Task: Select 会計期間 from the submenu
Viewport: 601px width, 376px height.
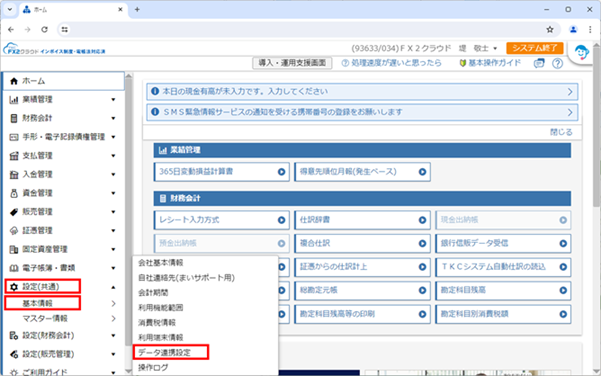Action: (153, 293)
